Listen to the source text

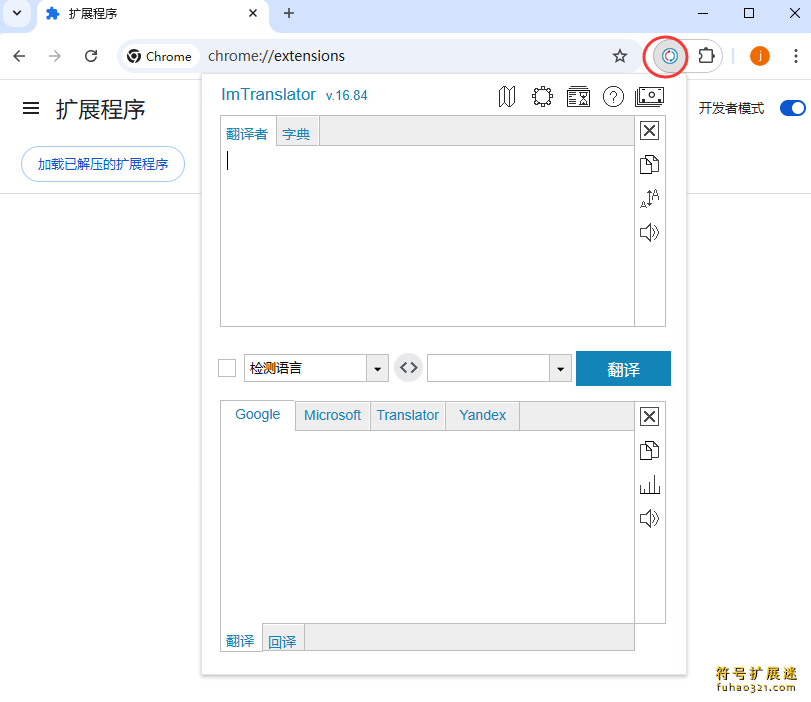[x=649, y=232]
